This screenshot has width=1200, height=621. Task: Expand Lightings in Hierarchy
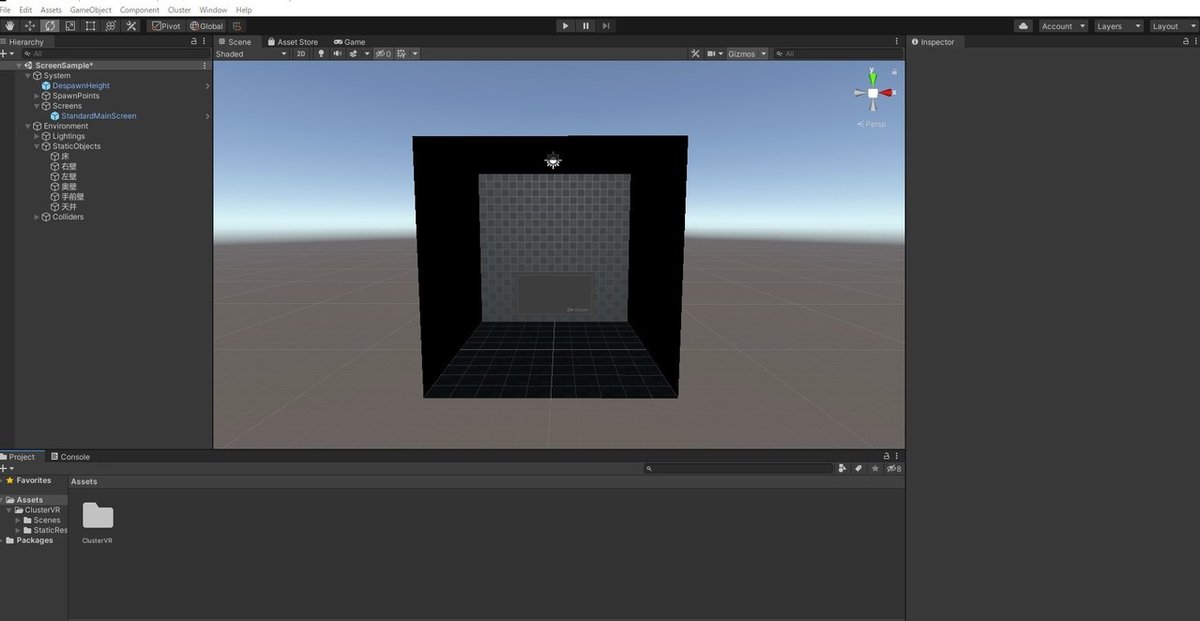click(37, 136)
